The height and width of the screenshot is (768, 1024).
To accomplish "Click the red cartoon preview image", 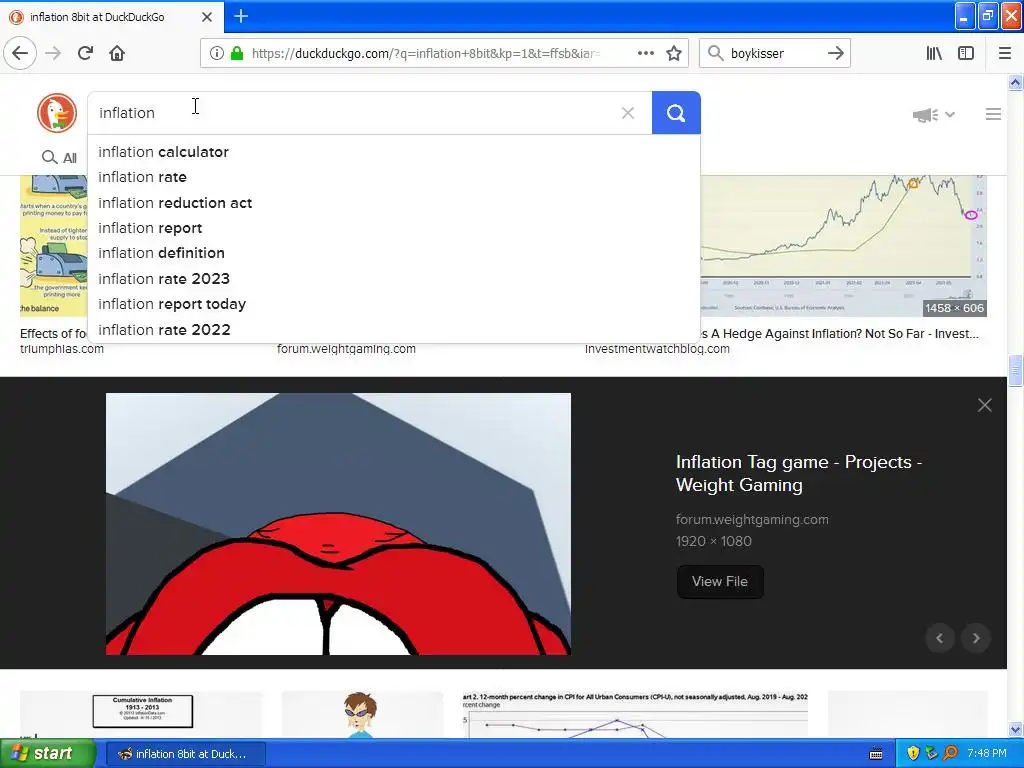I will (338, 524).
